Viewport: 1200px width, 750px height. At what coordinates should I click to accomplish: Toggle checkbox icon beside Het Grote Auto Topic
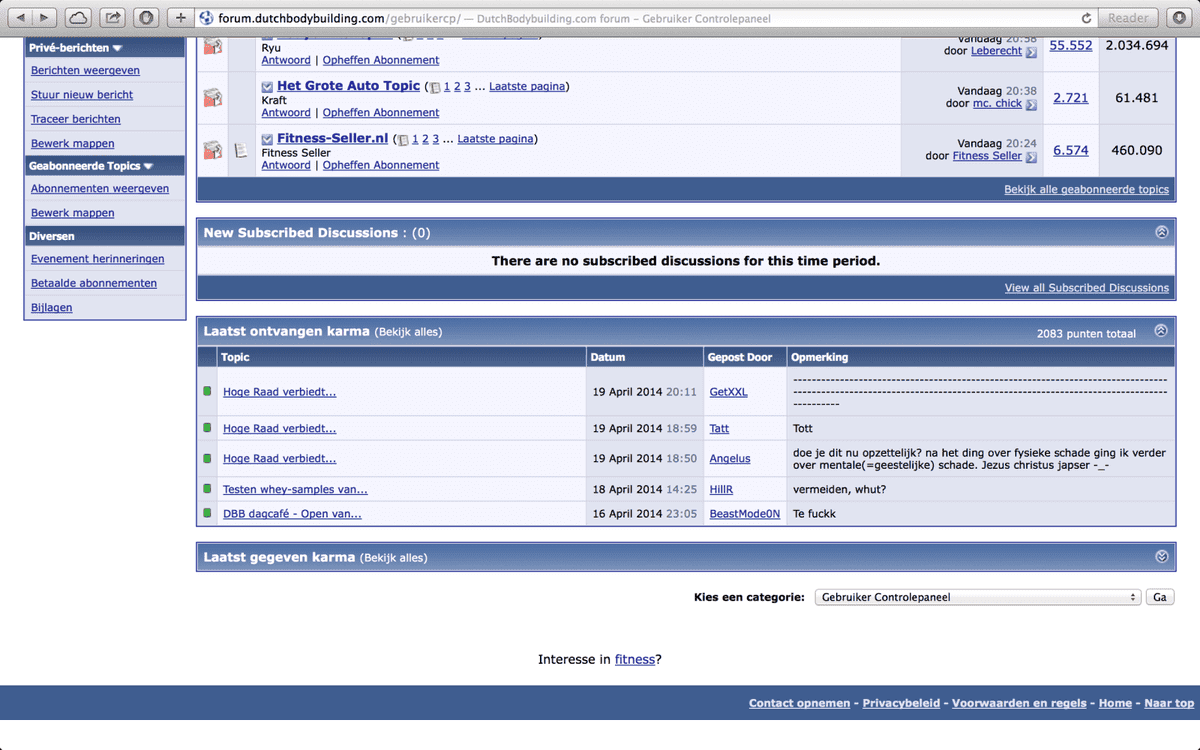(267, 87)
